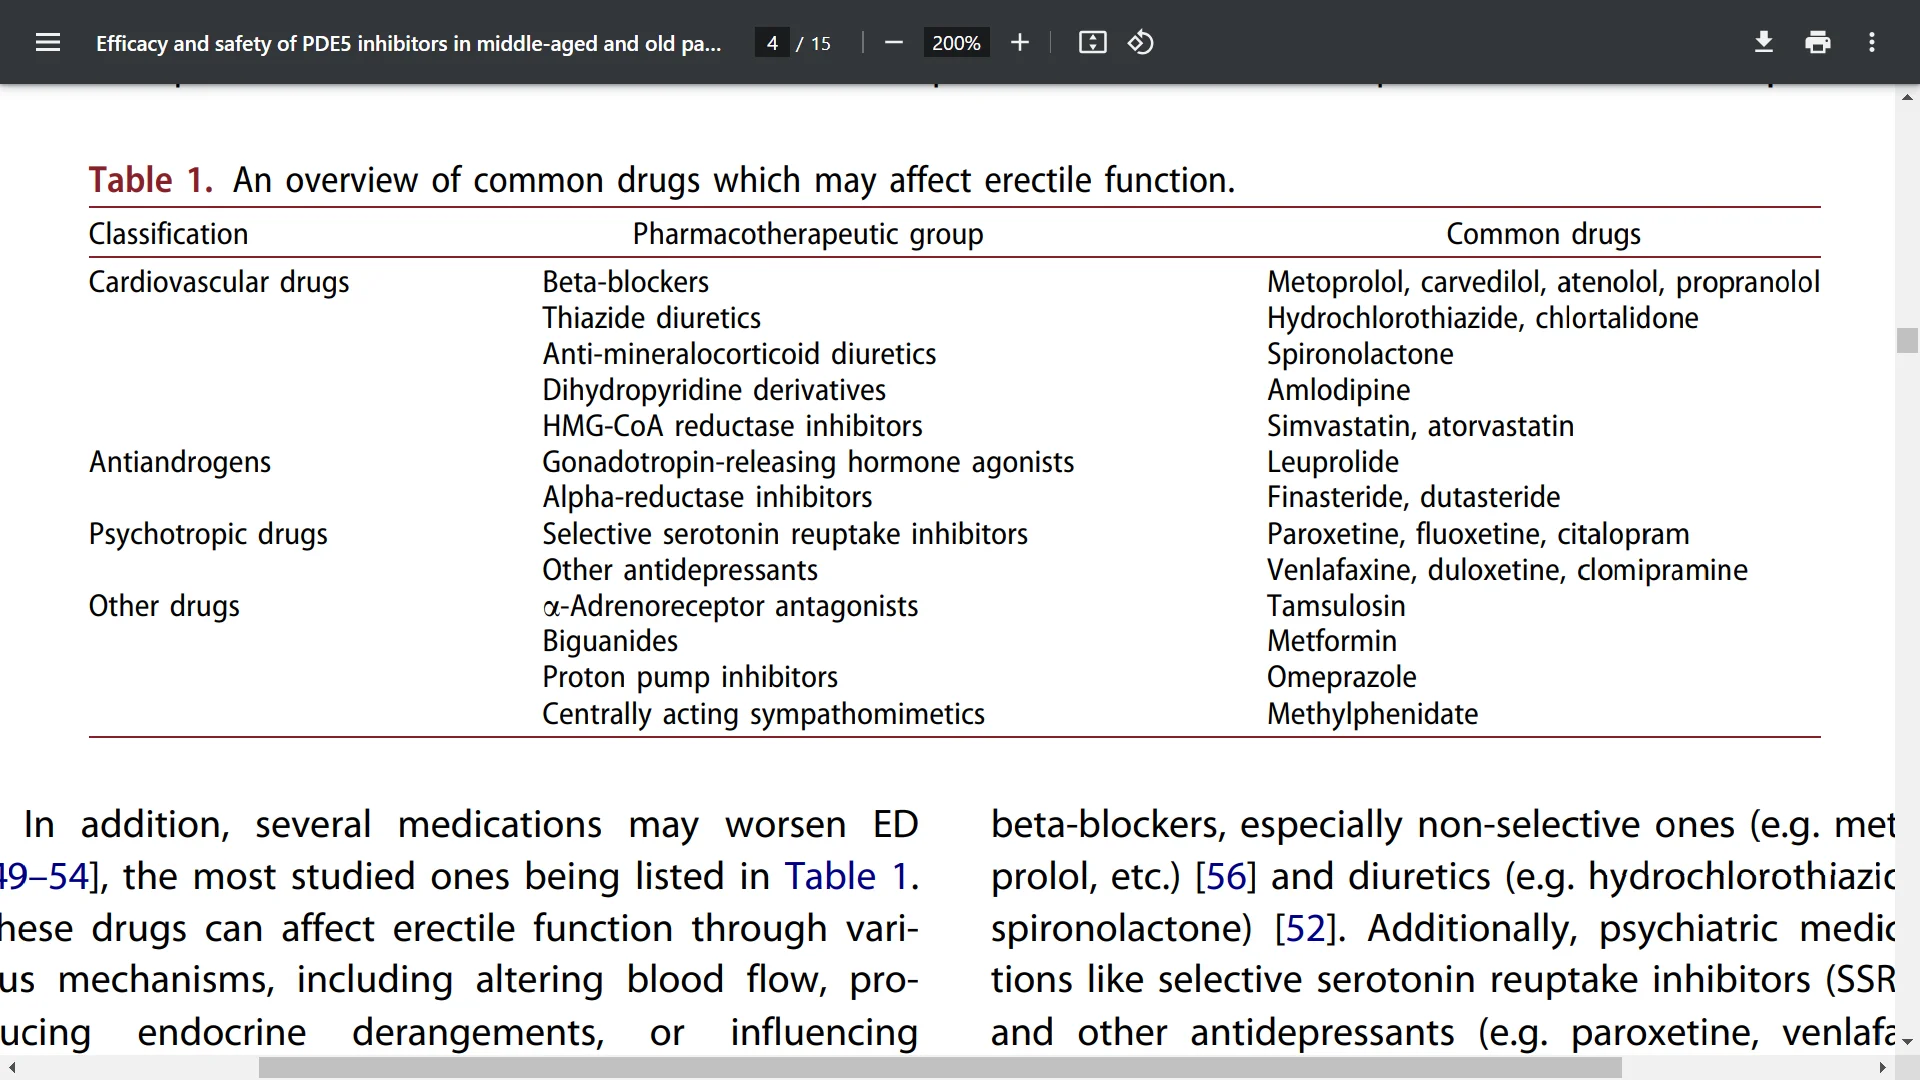This screenshot has height=1080, width=1920.
Task: Click the 'Common drugs' column header
Action: point(1543,234)
